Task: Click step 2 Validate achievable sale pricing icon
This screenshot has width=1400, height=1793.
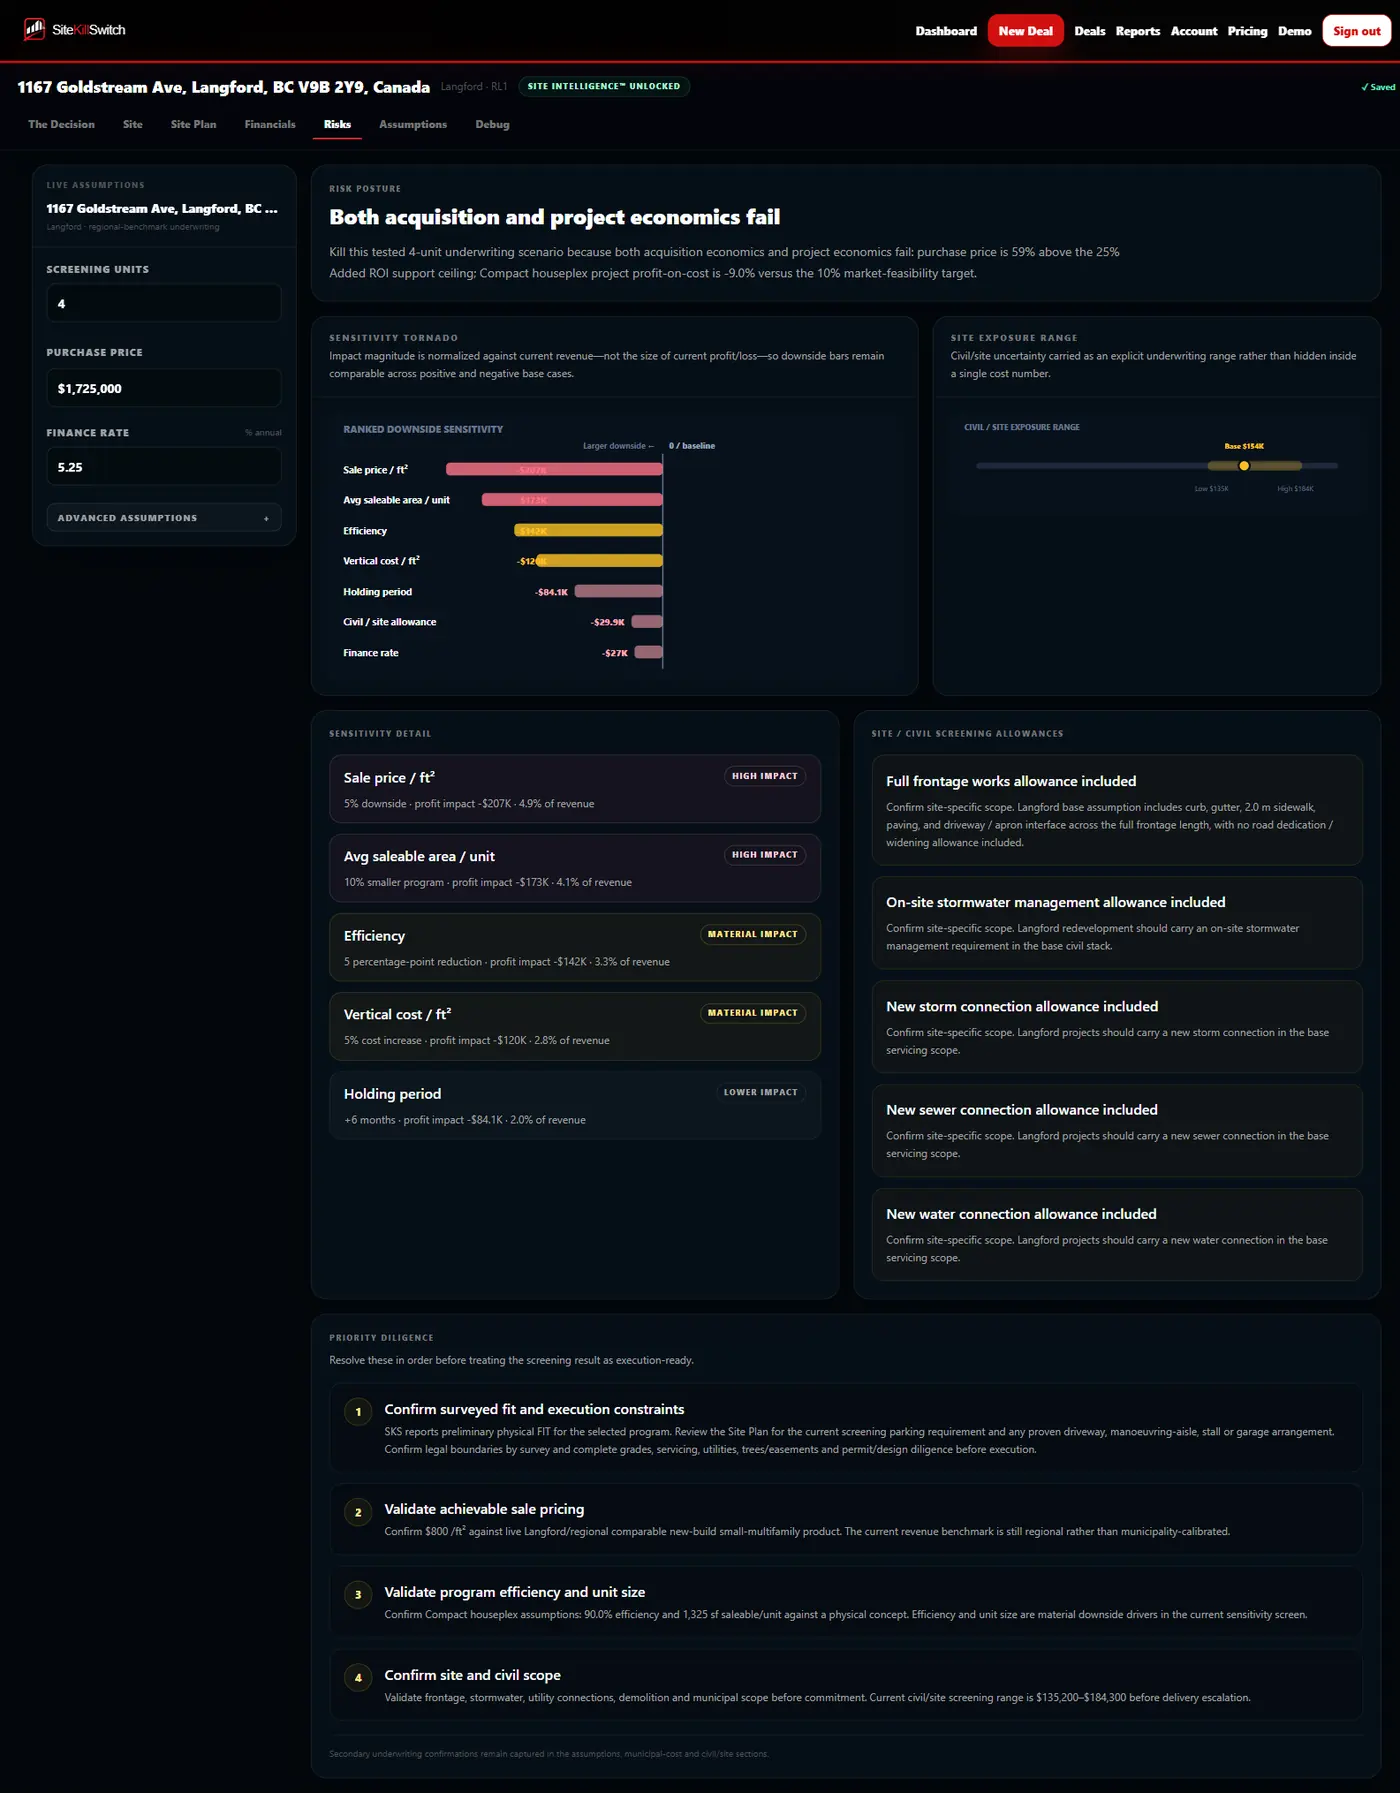Action: click(358, 1512)
